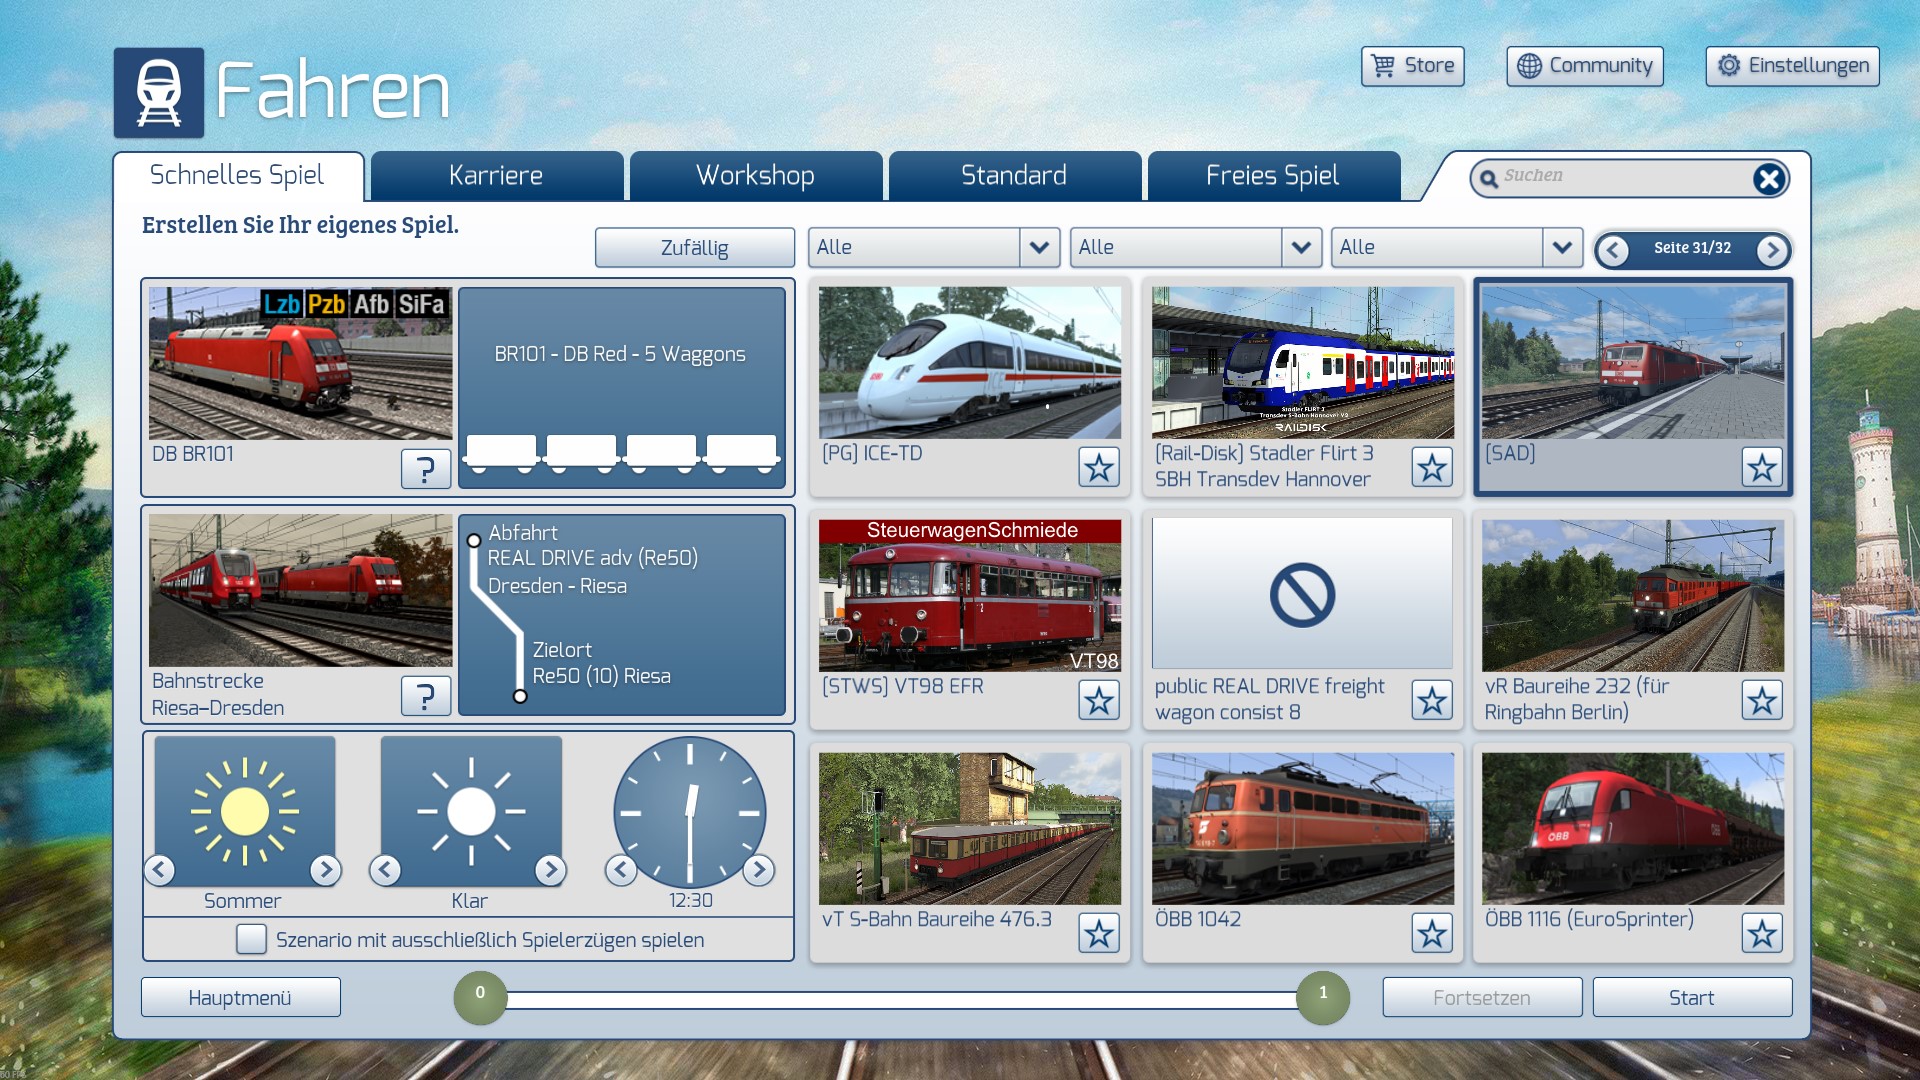The height and width of the screenshot is (1080, 1920).
Task: Star the [STWS] VT98 EFR railbus
Action: tap(1098, 700)
